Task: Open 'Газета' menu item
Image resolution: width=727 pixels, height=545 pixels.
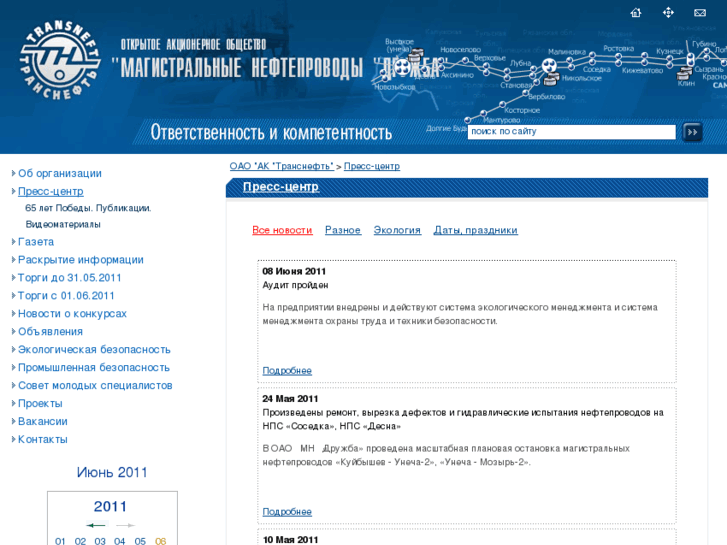Action: tap(36, 242)
